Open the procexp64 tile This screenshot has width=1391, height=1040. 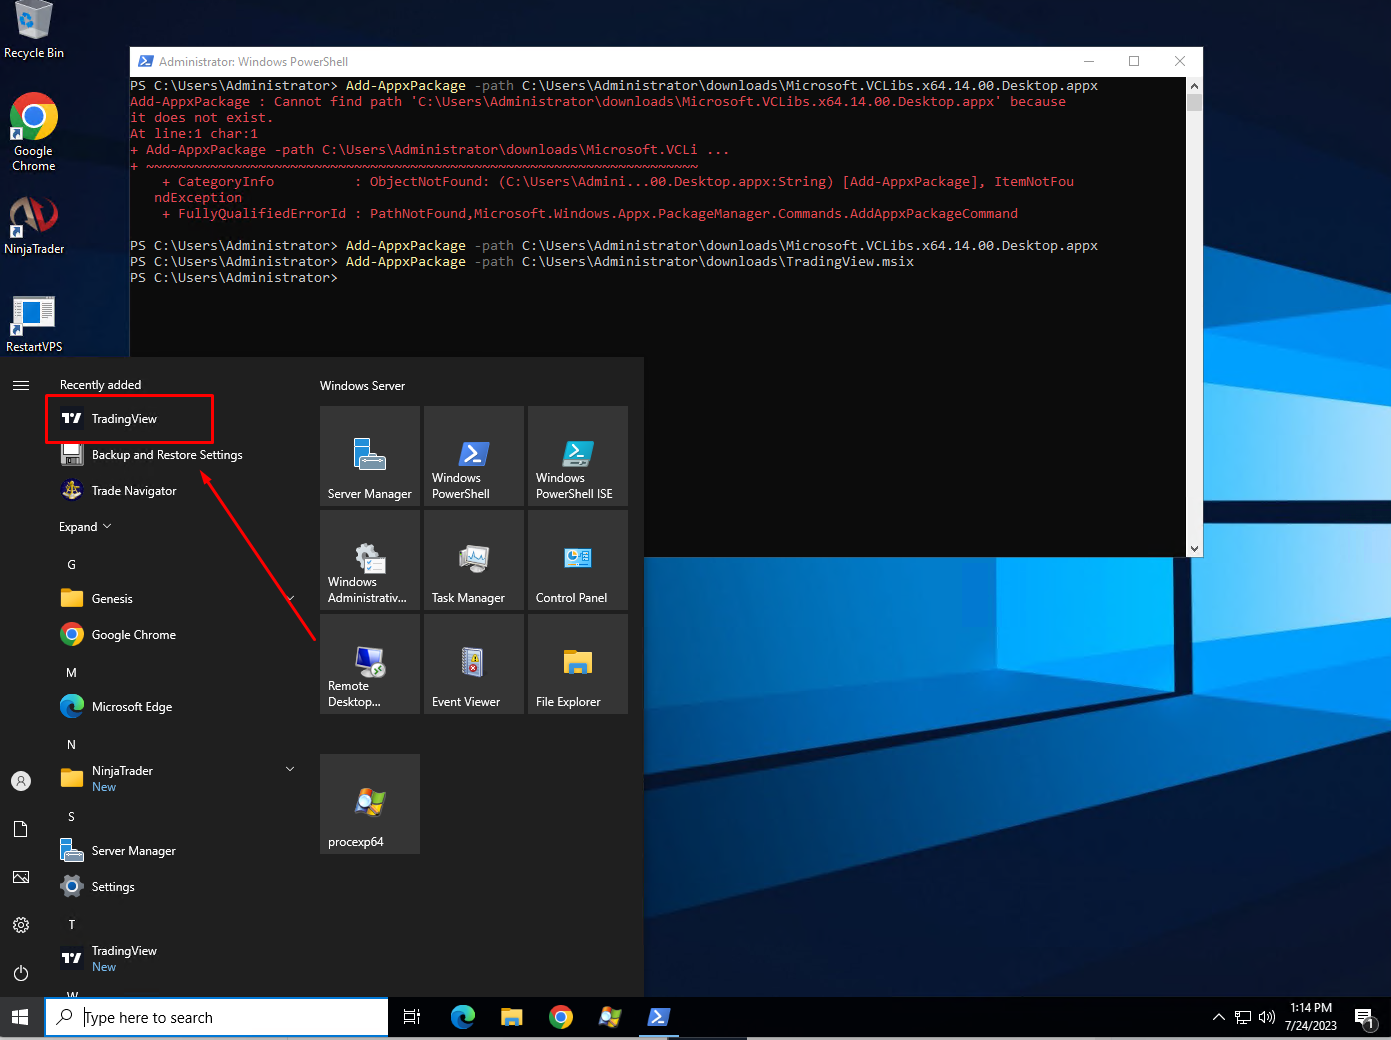[369, 804]
